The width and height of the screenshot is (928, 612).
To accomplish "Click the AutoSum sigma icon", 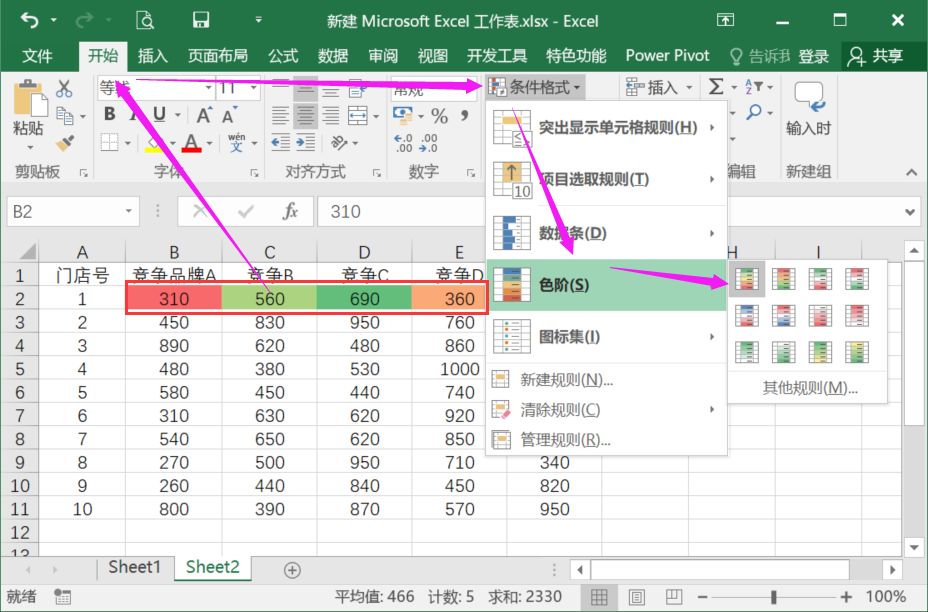I will click(x=716, y=87).
